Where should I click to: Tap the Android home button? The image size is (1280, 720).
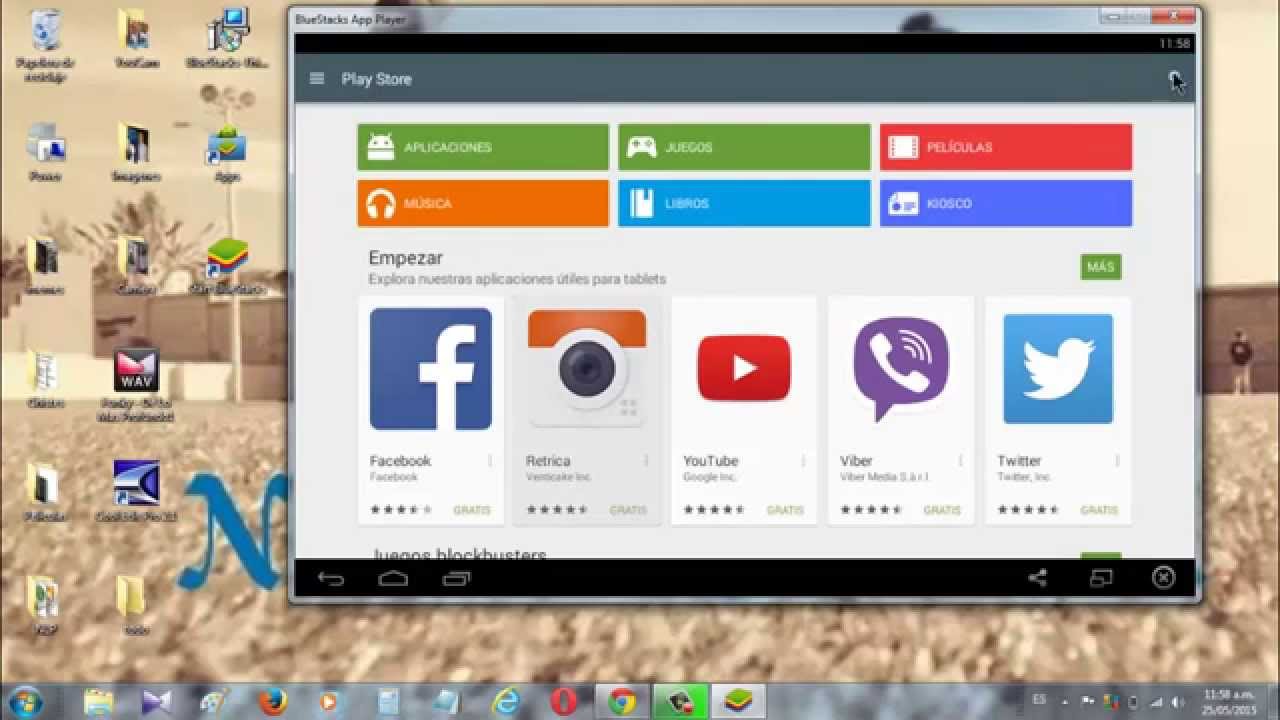(393, 578)
